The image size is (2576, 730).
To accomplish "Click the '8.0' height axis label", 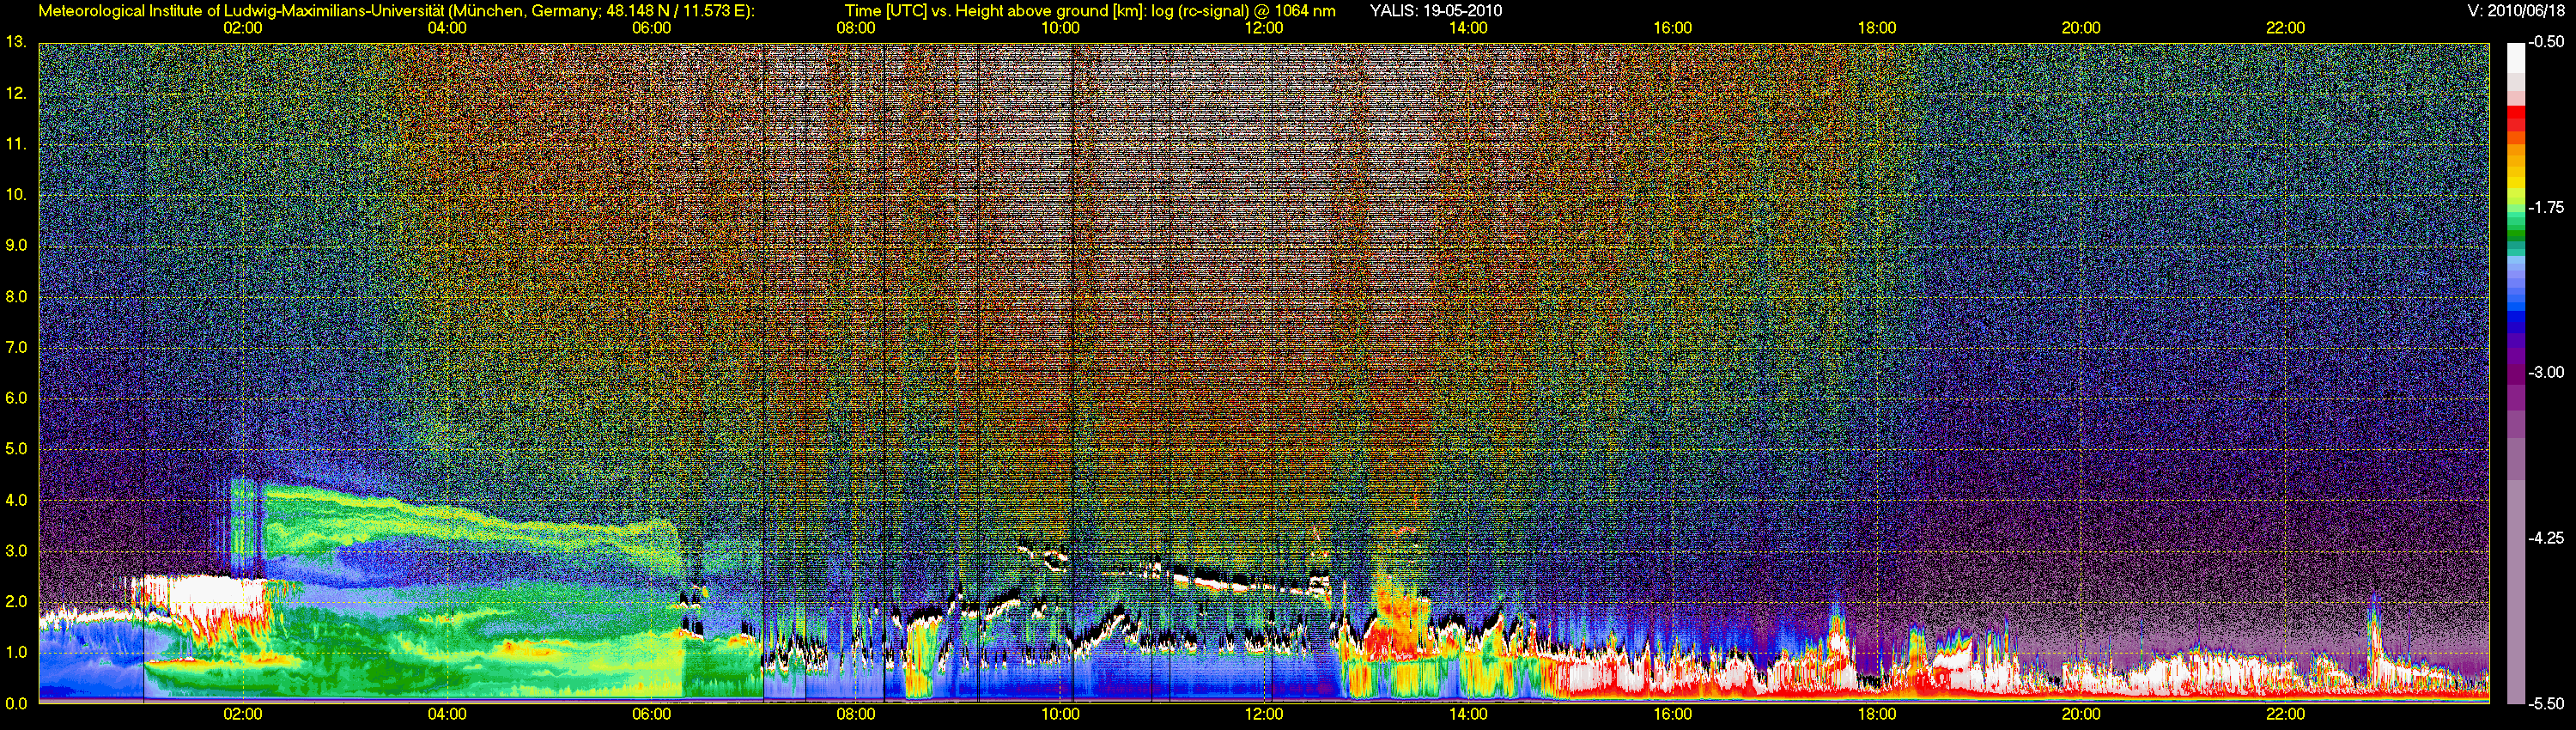I will point(16,297).
